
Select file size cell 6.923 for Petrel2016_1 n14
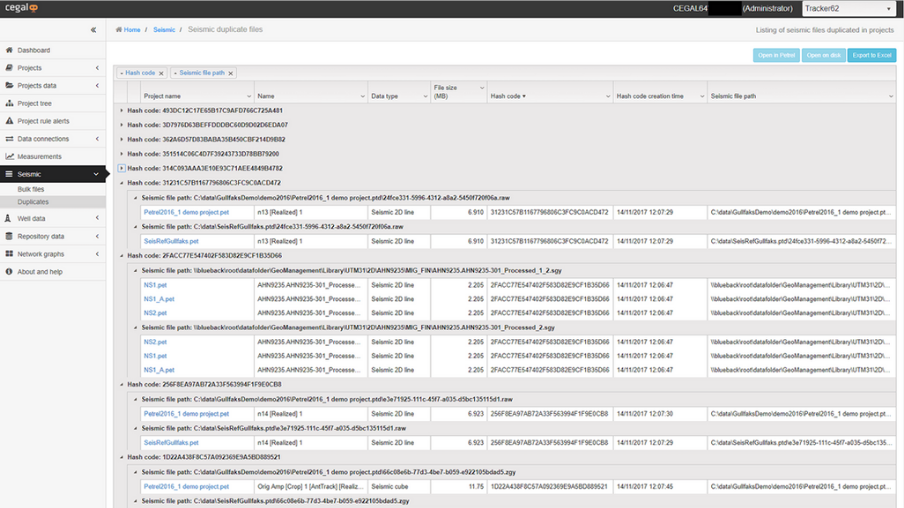[458, 414]
